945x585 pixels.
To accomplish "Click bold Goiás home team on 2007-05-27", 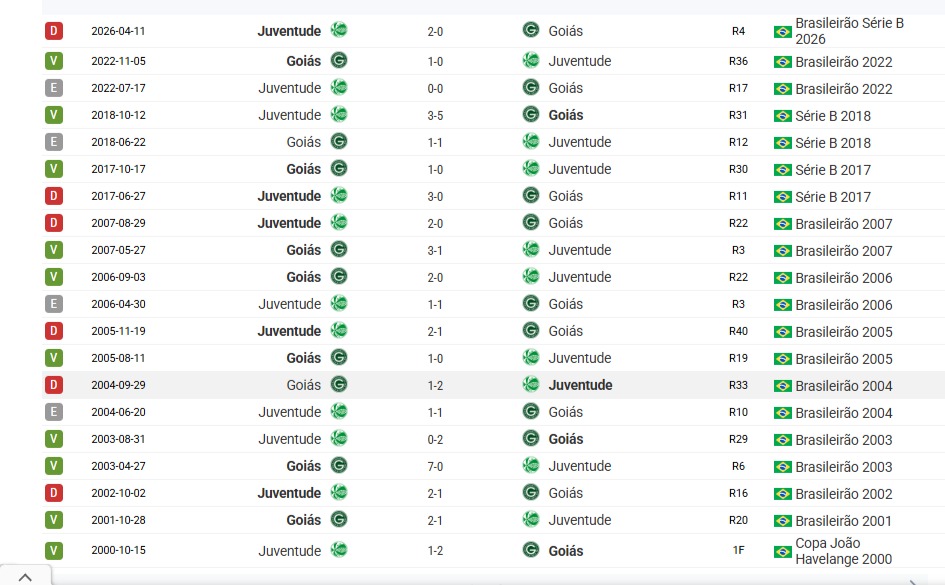I will click(303, 250).
